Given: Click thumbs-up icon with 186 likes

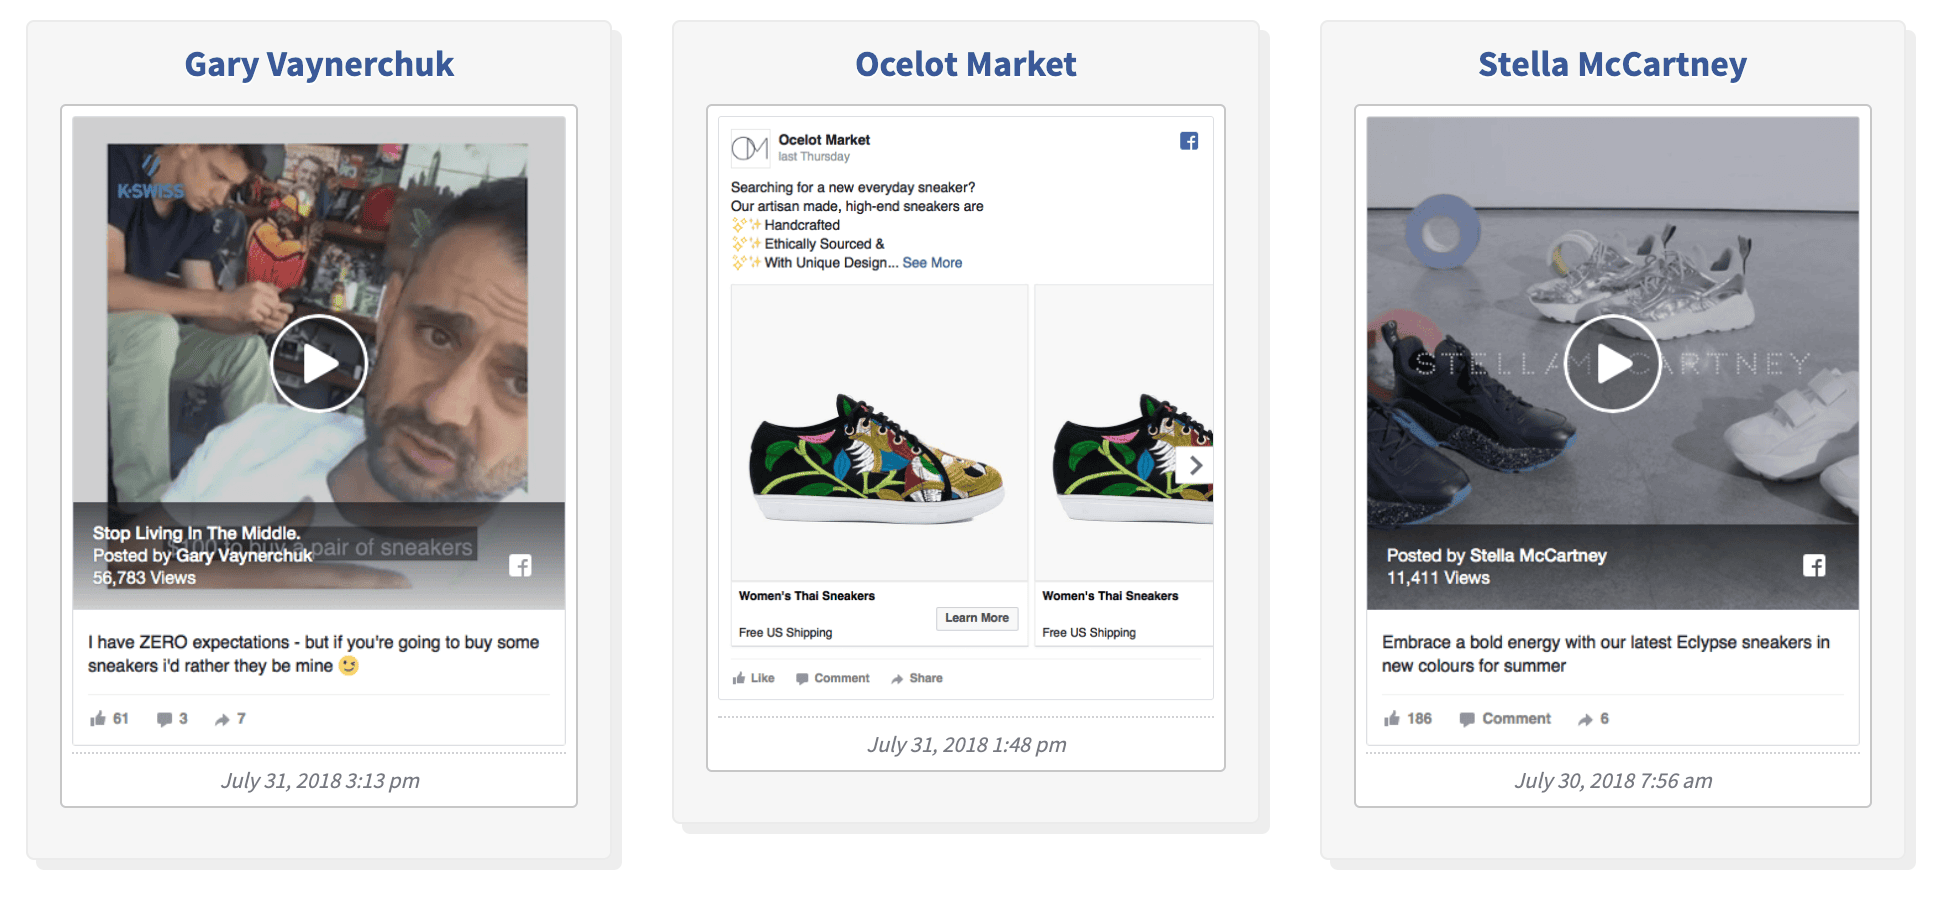Looking at the screenshot, I should coord(1392,719).
